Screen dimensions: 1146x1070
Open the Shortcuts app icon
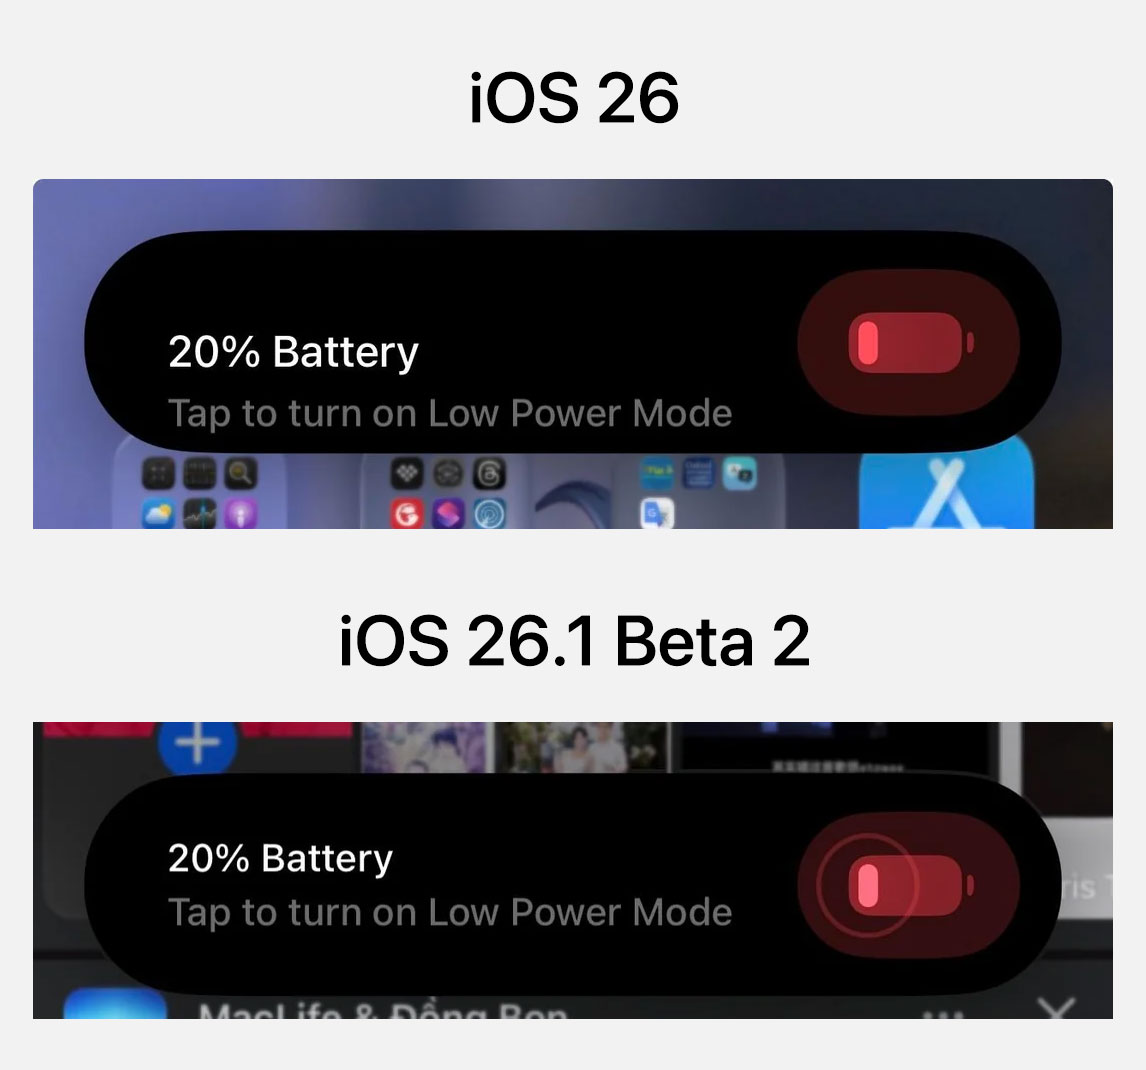click(448, 515)
